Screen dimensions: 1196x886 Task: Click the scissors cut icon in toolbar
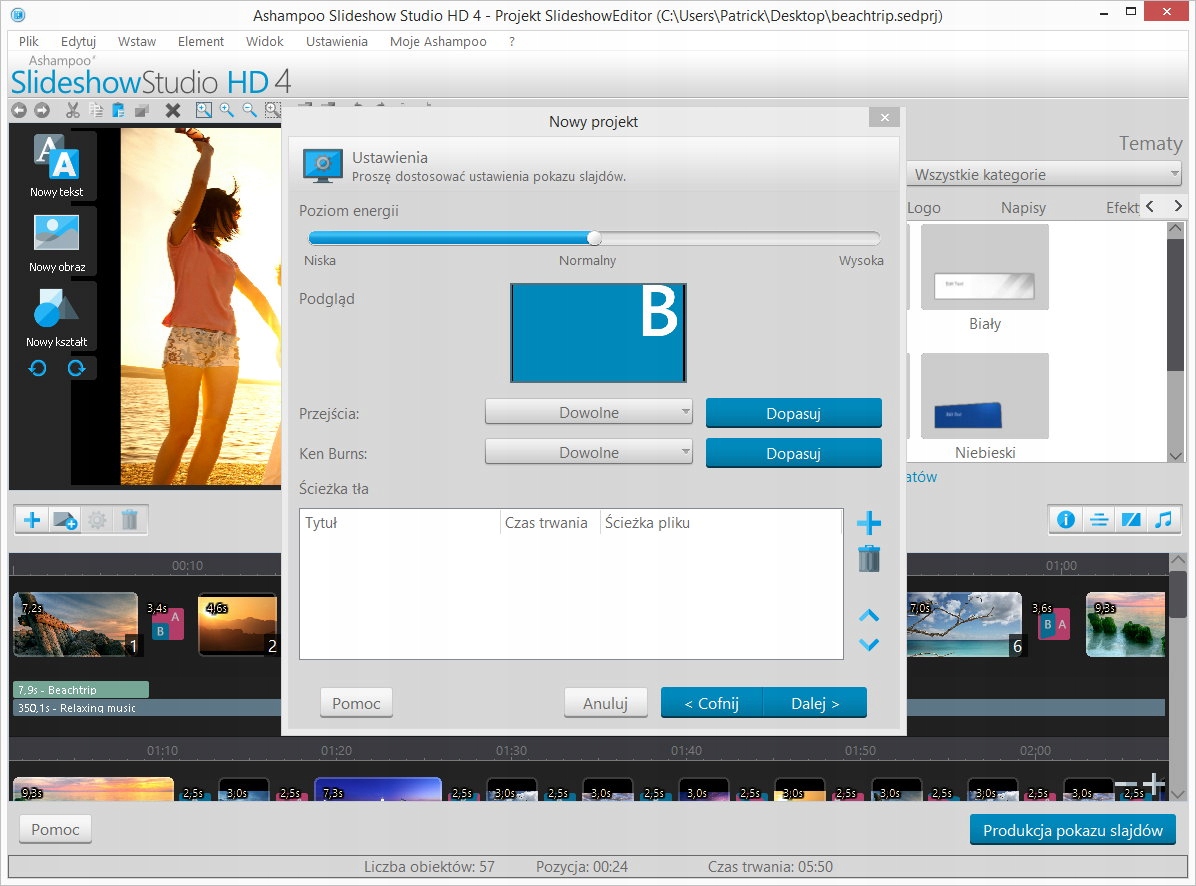pyautogui.click(x=72, y=110)
